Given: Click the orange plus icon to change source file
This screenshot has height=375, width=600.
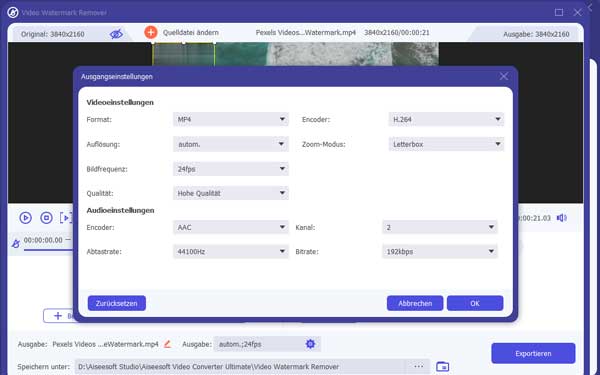Looking at the screenshot, I should [x=151, y=32].
